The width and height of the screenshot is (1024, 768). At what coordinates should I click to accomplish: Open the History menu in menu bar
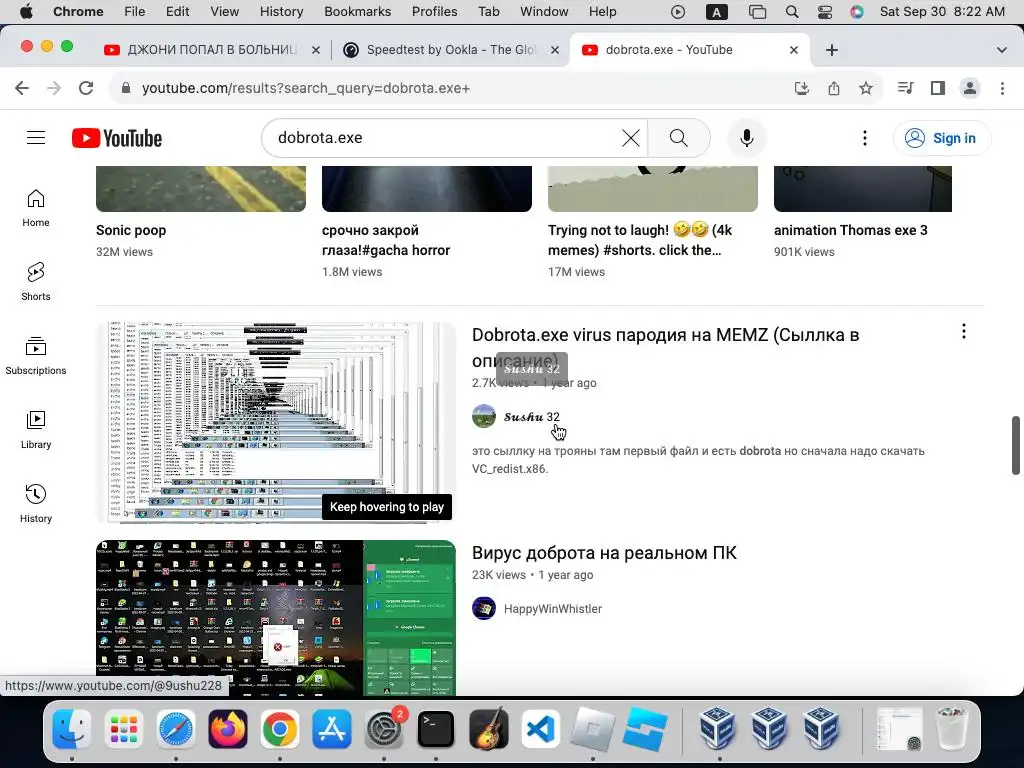point(281,11)
